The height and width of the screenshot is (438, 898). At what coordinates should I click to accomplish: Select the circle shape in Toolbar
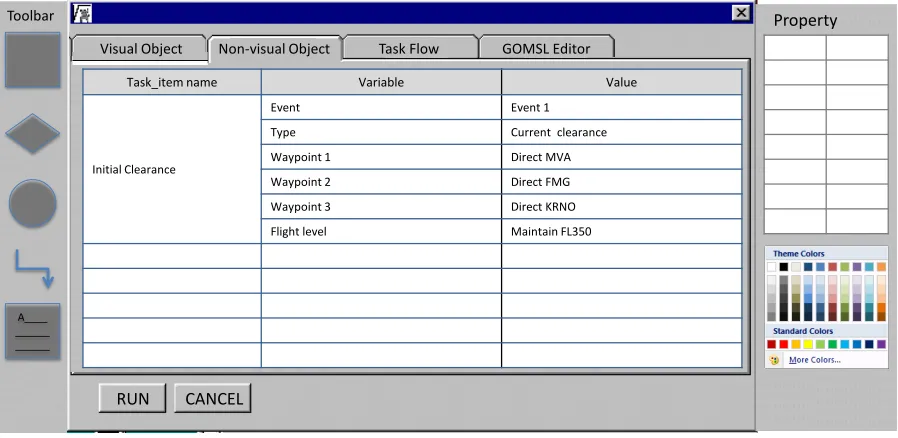point(33,203)
